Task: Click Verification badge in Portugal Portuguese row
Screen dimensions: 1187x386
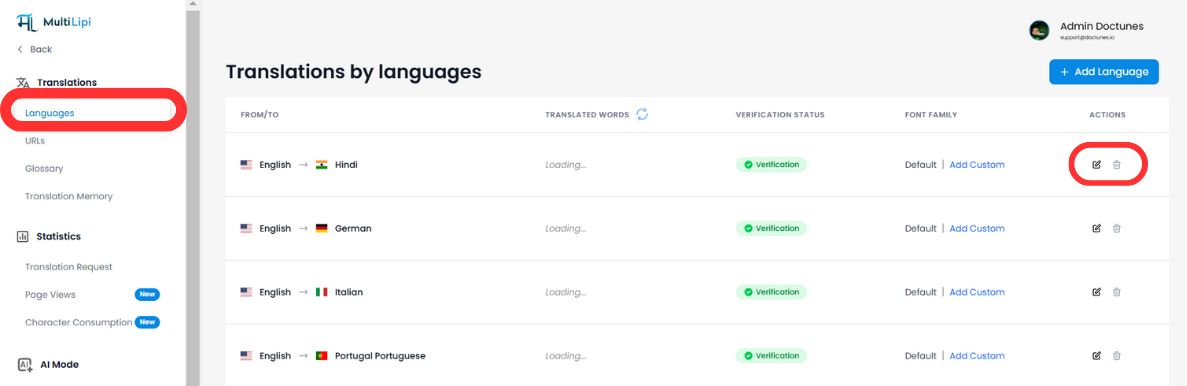Action: [771, 356]
